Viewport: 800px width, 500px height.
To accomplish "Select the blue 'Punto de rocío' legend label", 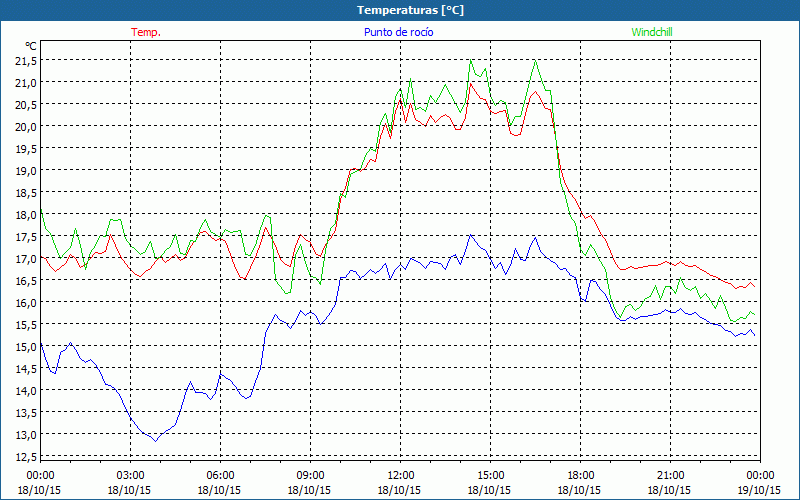I will (398, 32).
